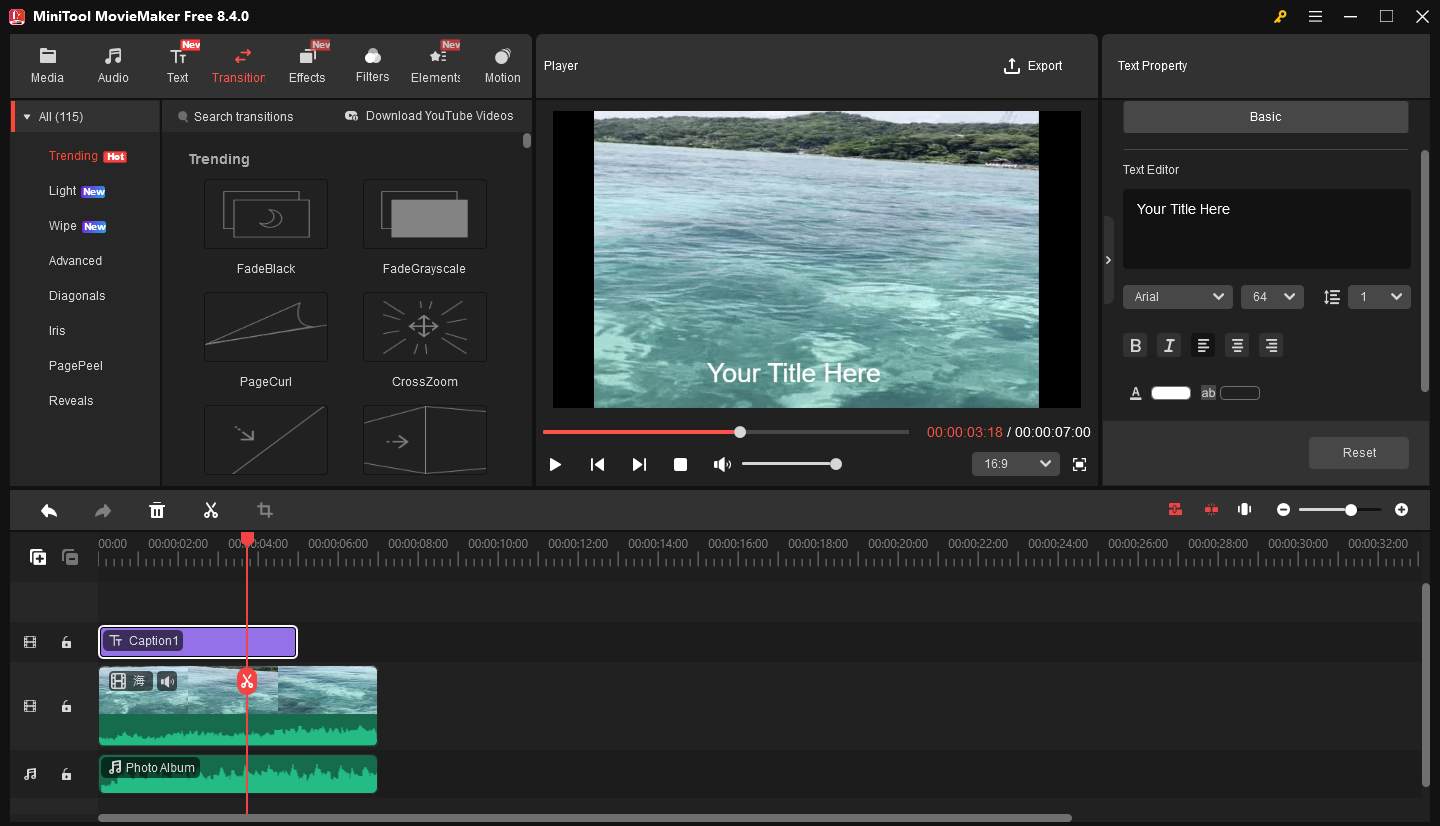Select the split scissors tool in timeline toolbar

click(211, 510)
